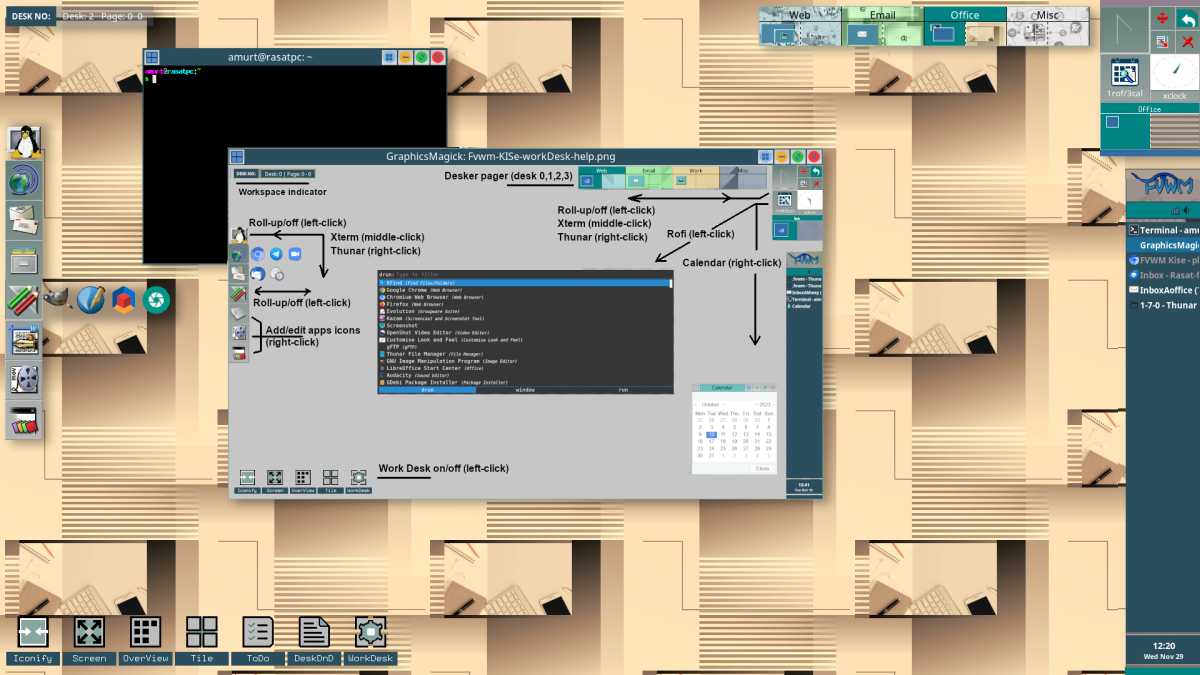Select GraphicsMagick entry in window list

[1163, 245]
